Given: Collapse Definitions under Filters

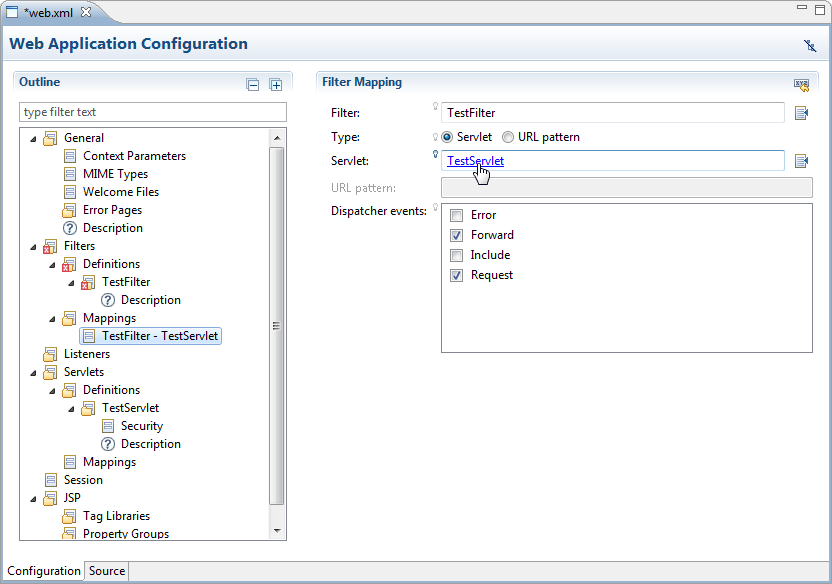Looking at the screenshot, I should [x=52, y=265].
